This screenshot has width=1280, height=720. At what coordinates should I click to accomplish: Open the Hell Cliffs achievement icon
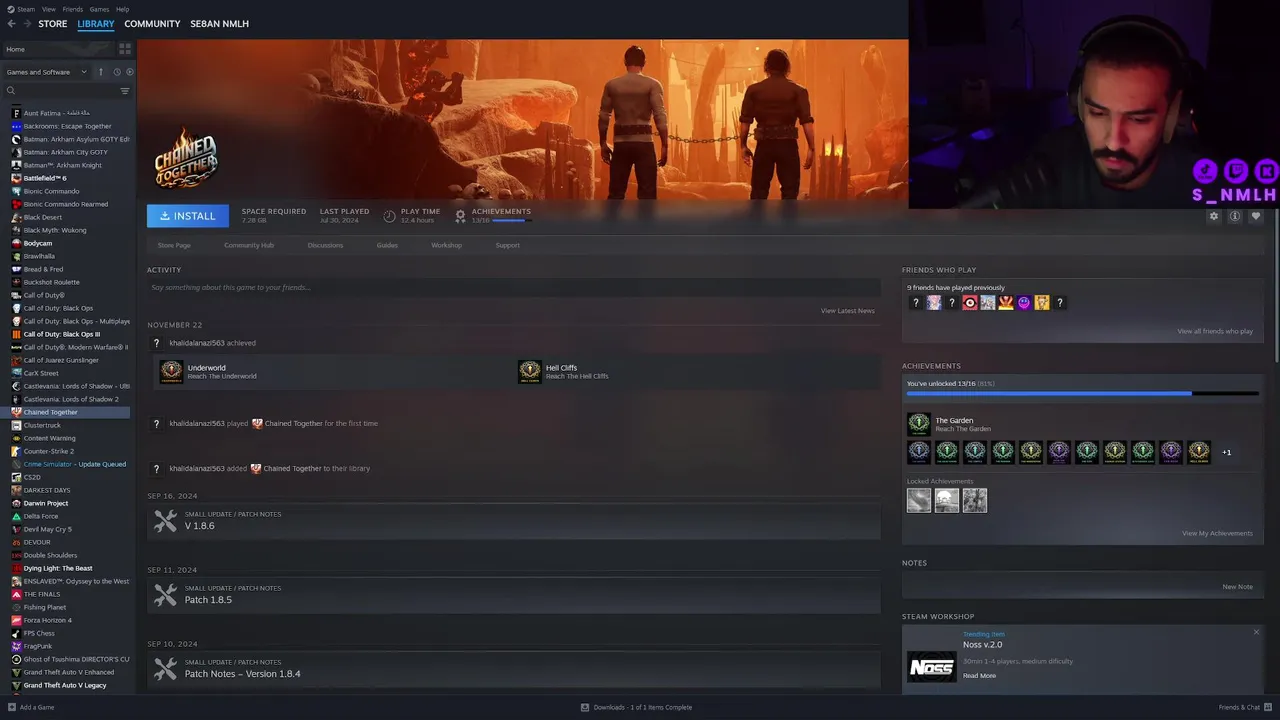pos(530,372)
